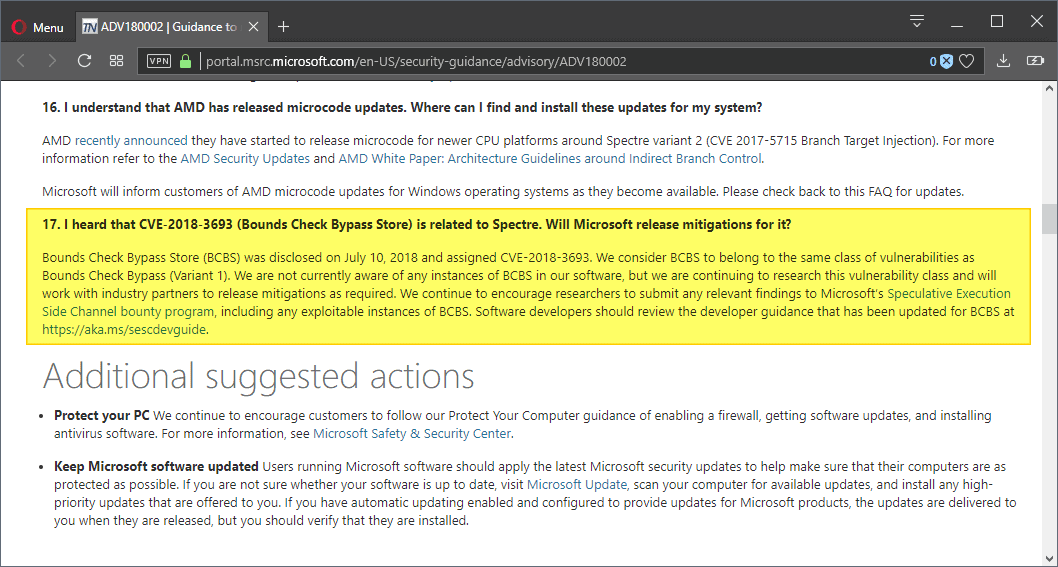
Task: Go forward to next page
Action: 52,61
